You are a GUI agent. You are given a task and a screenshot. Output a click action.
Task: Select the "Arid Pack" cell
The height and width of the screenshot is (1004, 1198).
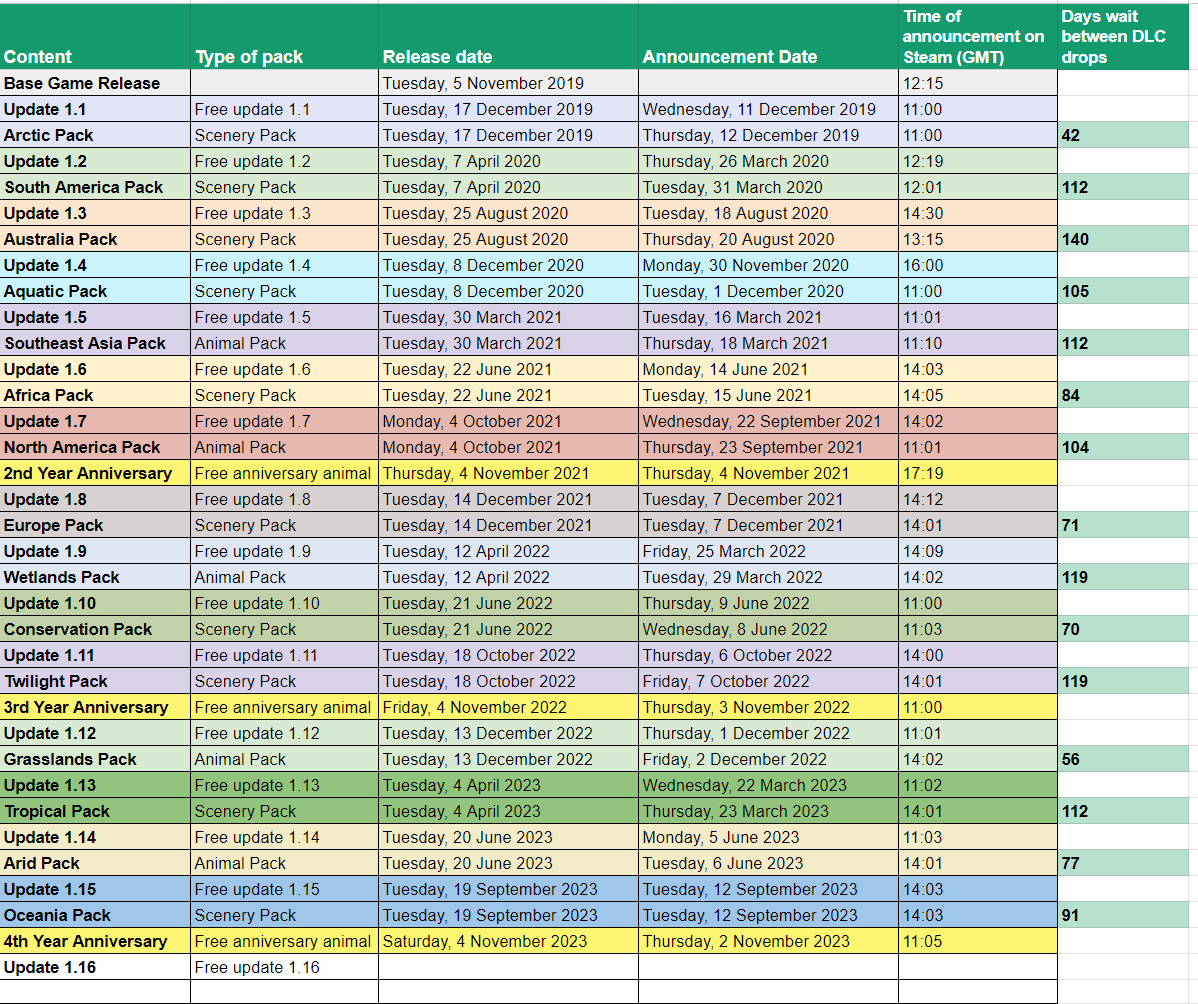point(95,863)
